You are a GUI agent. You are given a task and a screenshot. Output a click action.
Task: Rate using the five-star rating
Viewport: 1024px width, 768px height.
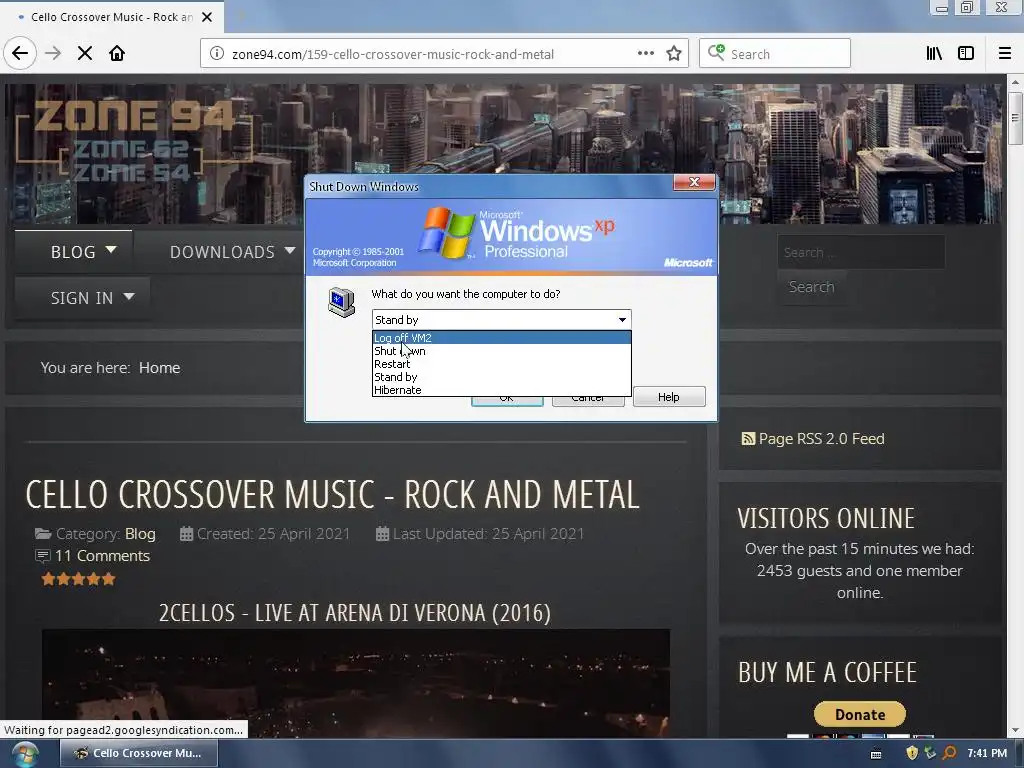point(78,579)
